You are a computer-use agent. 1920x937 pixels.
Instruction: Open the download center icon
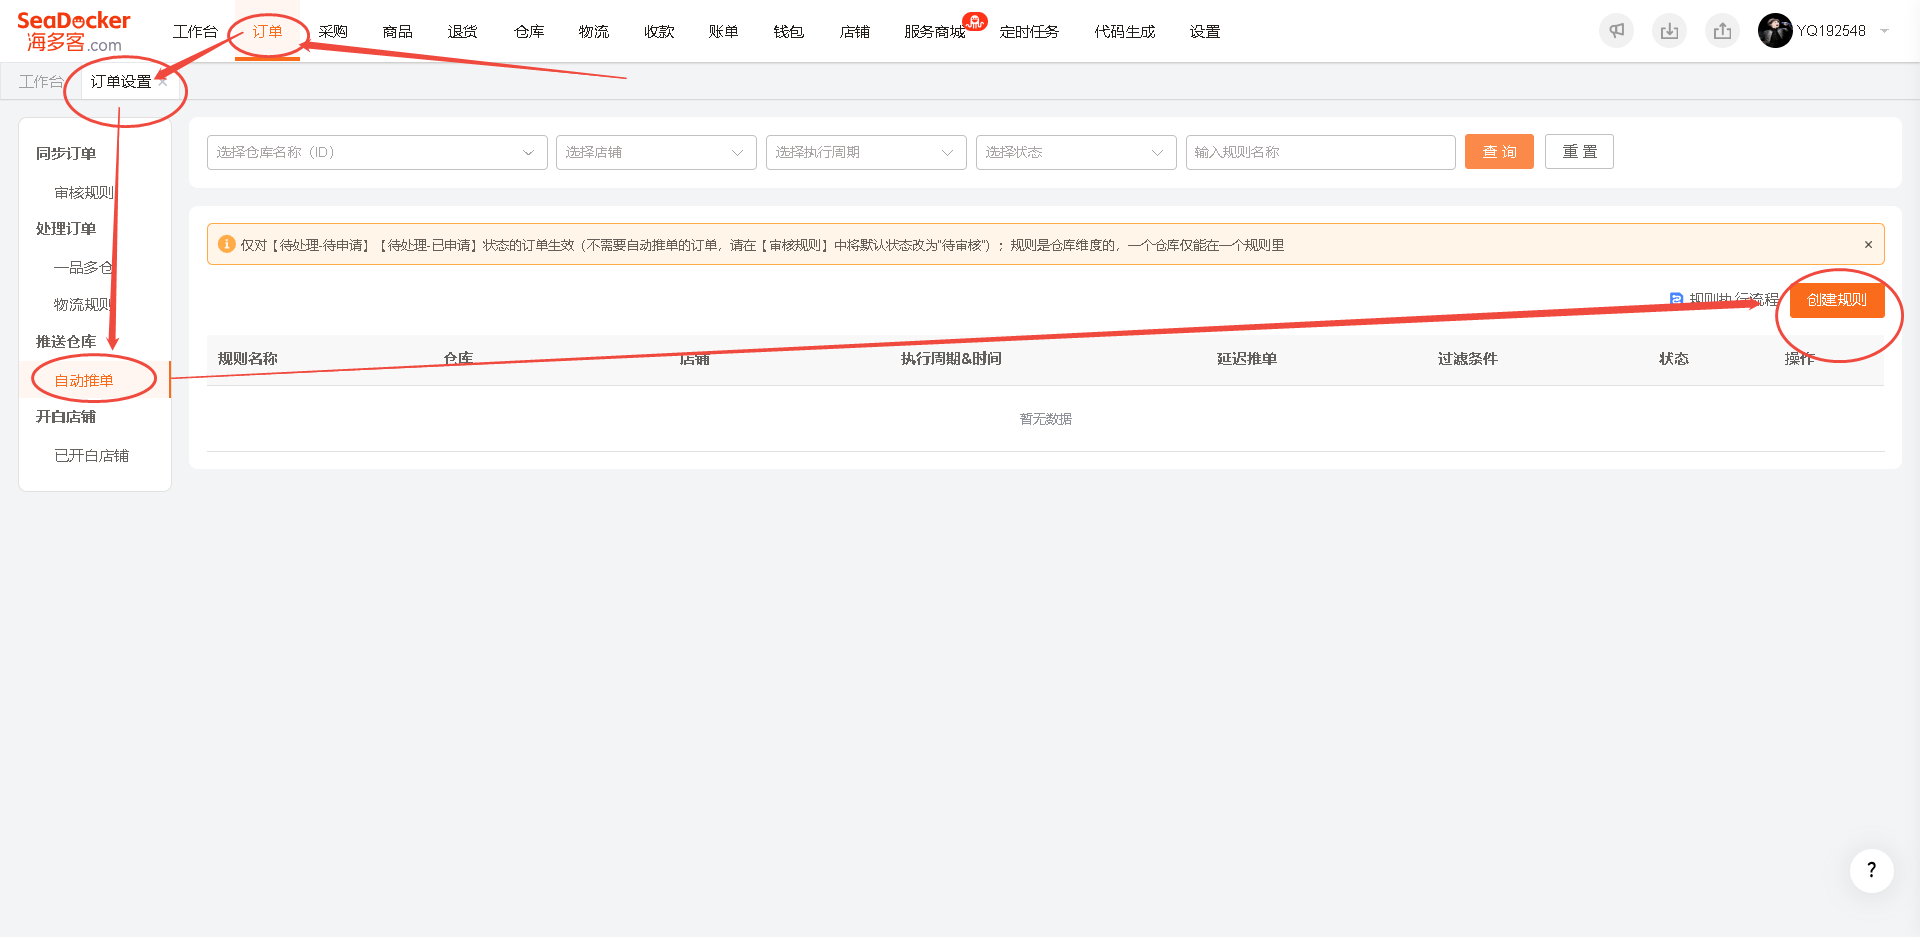click(x=1669, y=31)
